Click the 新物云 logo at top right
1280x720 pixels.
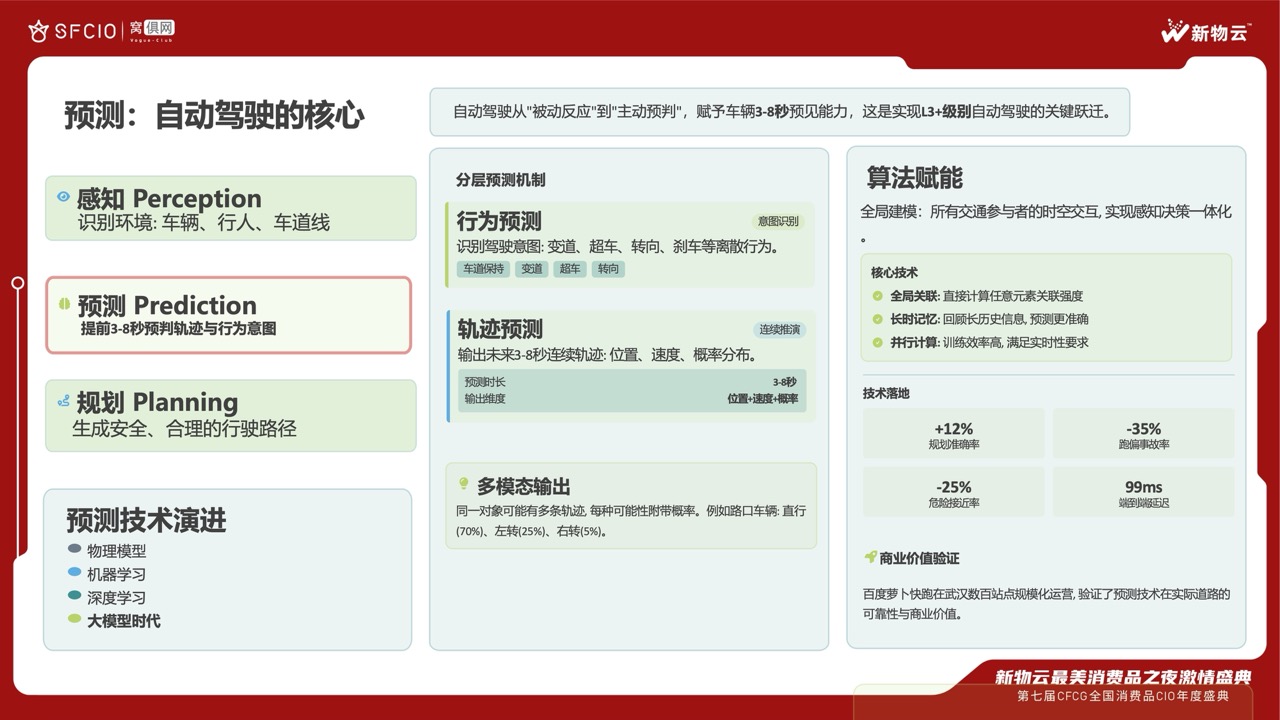pyautogui.click(x=1205, y=32)
